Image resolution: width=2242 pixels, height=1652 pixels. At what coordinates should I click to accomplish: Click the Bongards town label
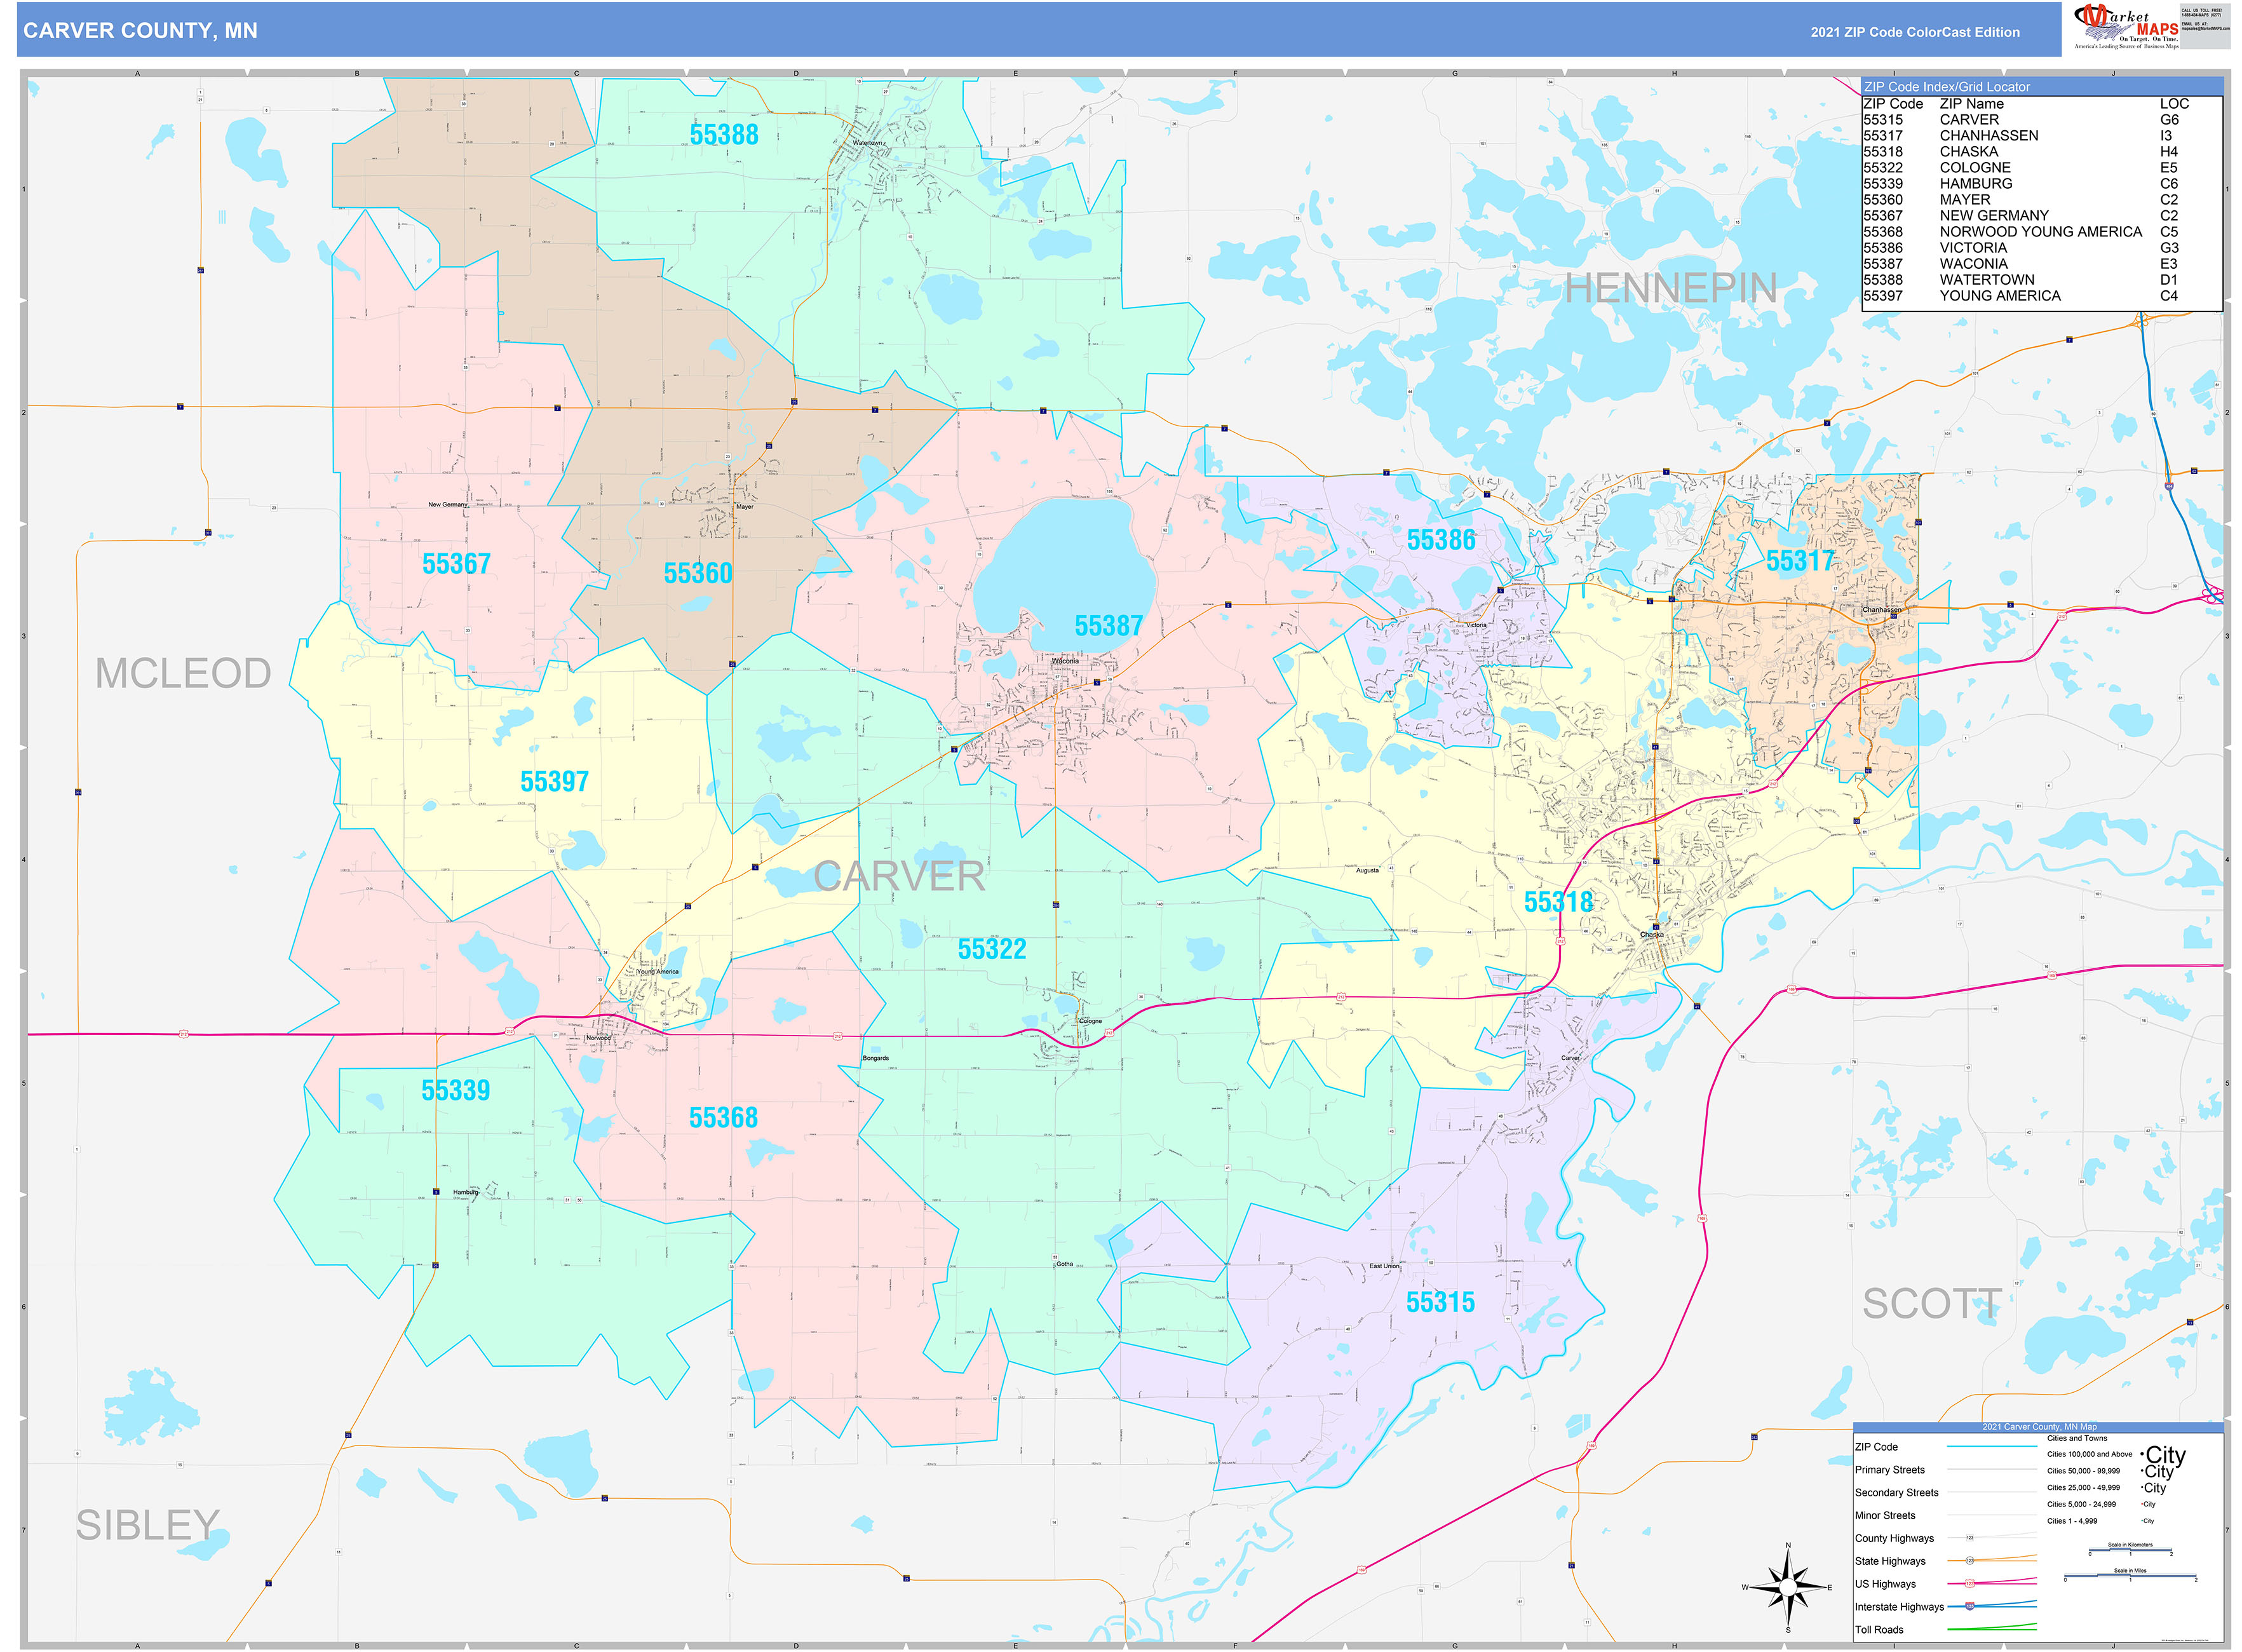(x=876, y=1058)
